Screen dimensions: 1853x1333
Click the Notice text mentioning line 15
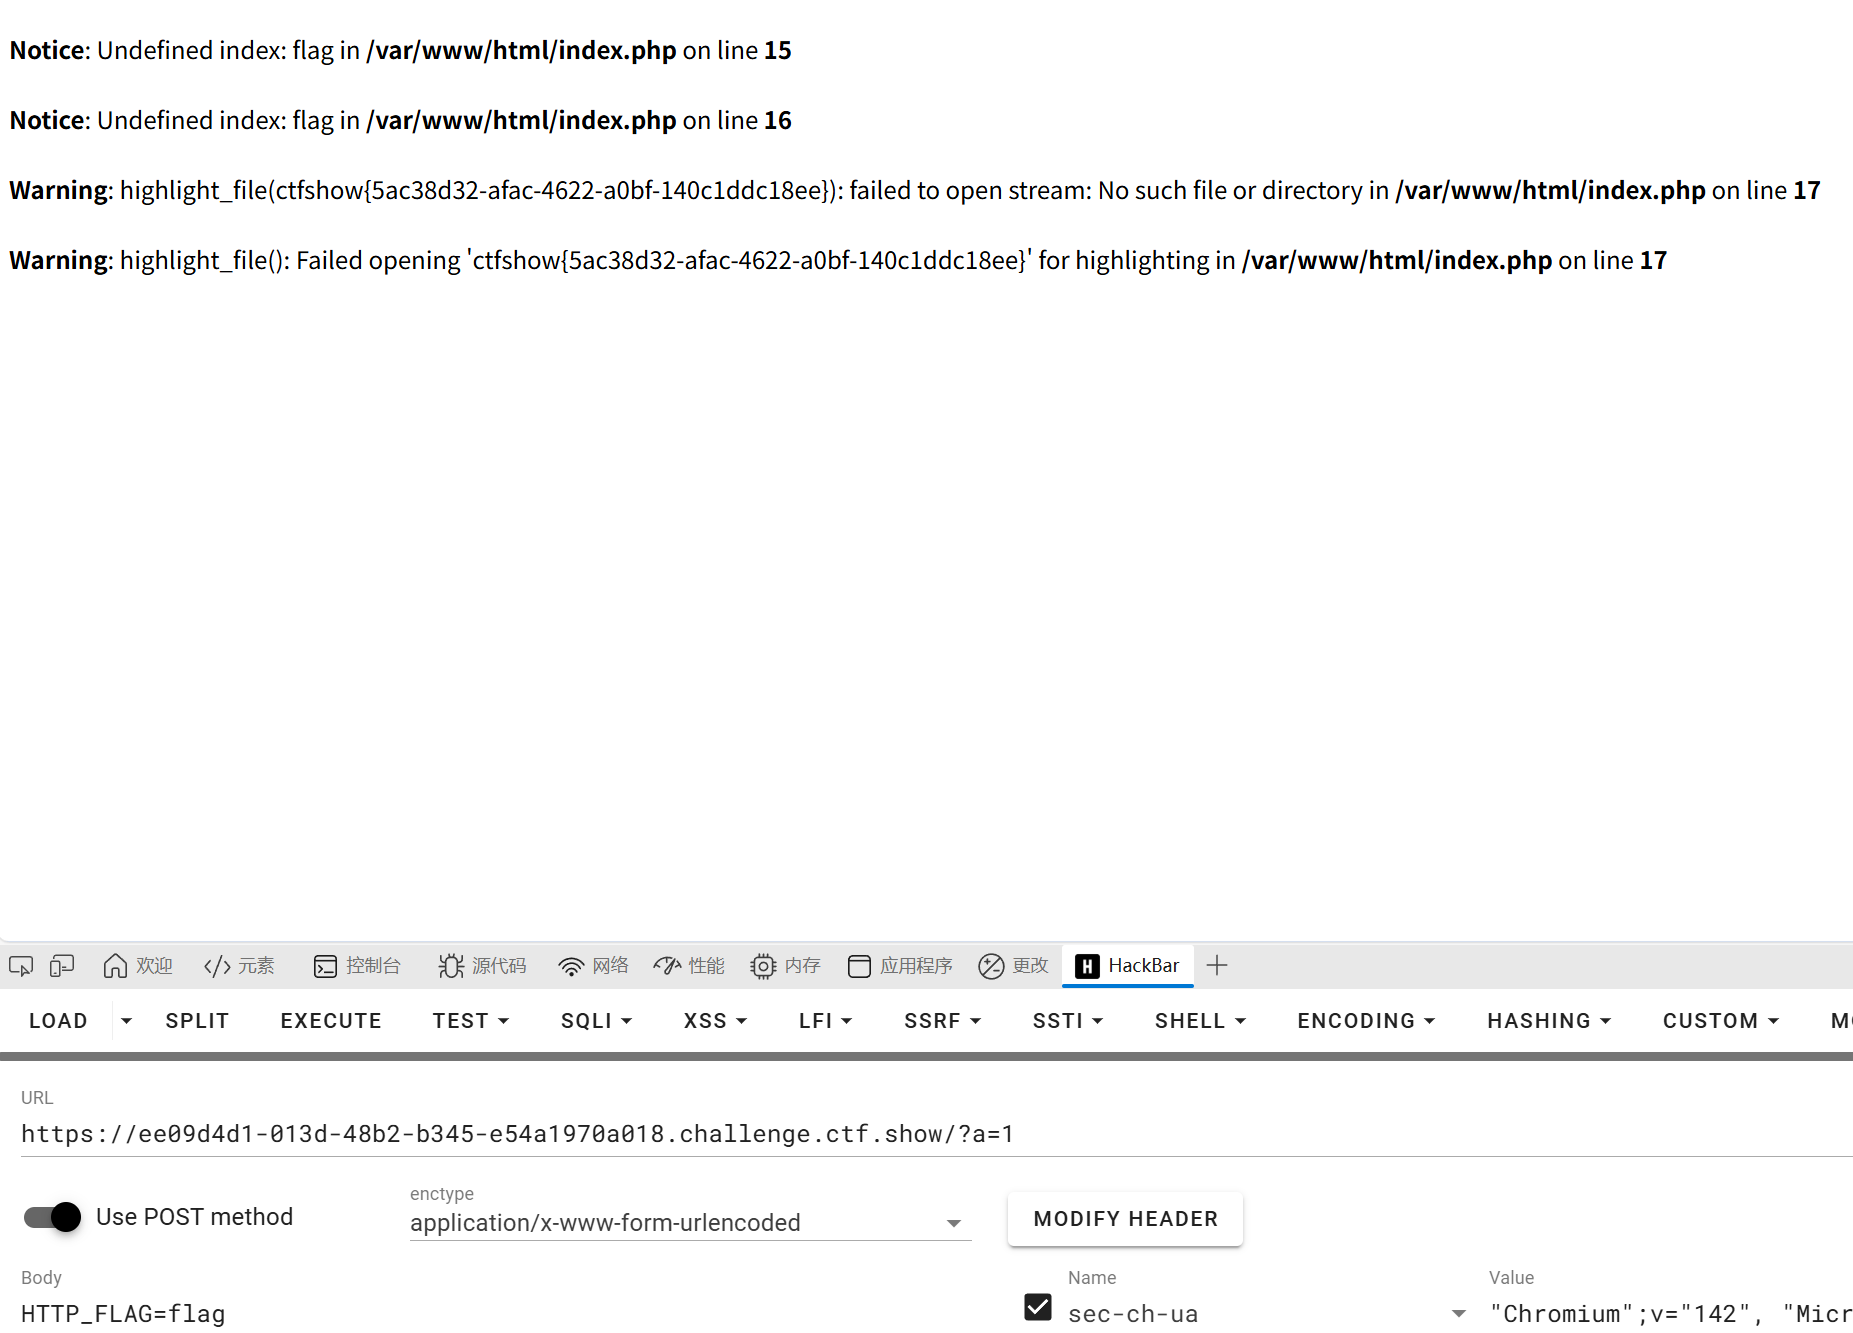[x=400, y=50]
